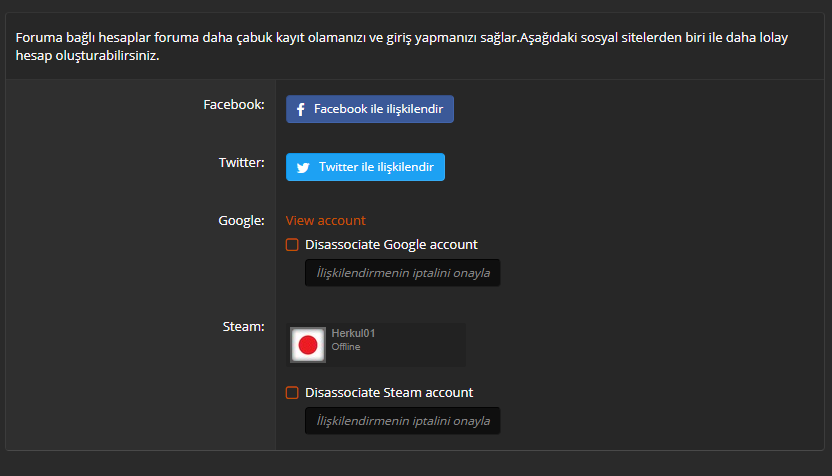Select the confirmation field under Steam disassociate
Screen dimensions: 832x476
tap(402, 421)
